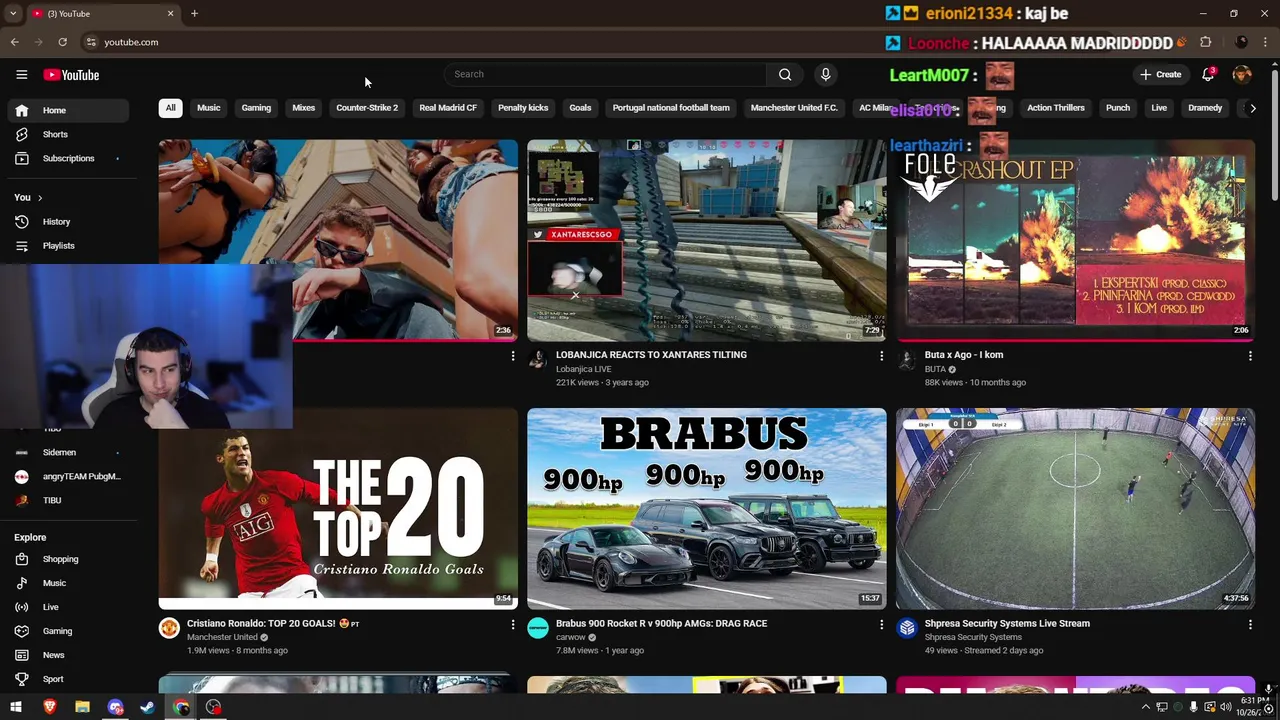Open more options for LOBANJICA REACTS video

tap(881, 355)
